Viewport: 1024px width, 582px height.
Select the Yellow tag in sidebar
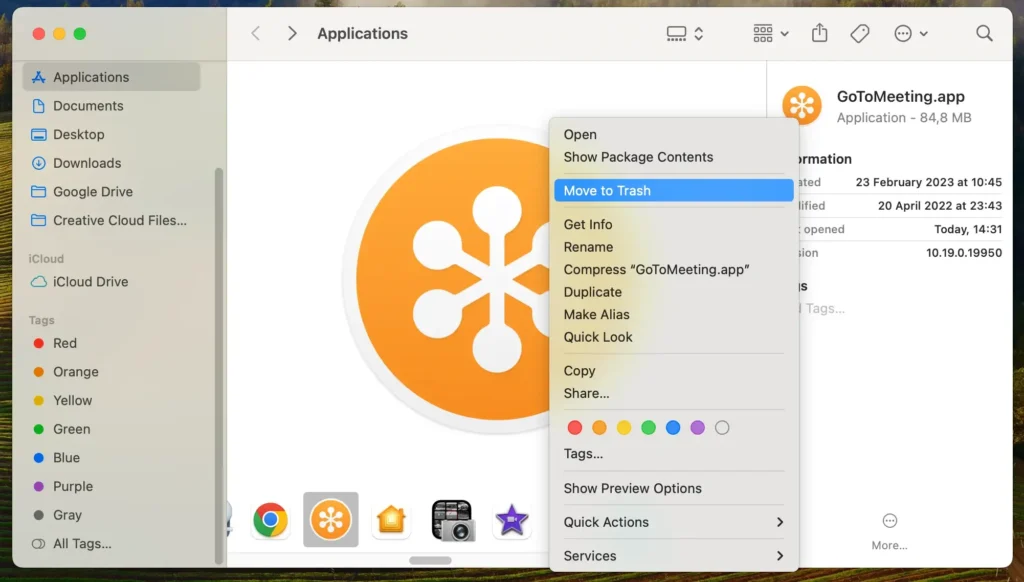[112, 401]
